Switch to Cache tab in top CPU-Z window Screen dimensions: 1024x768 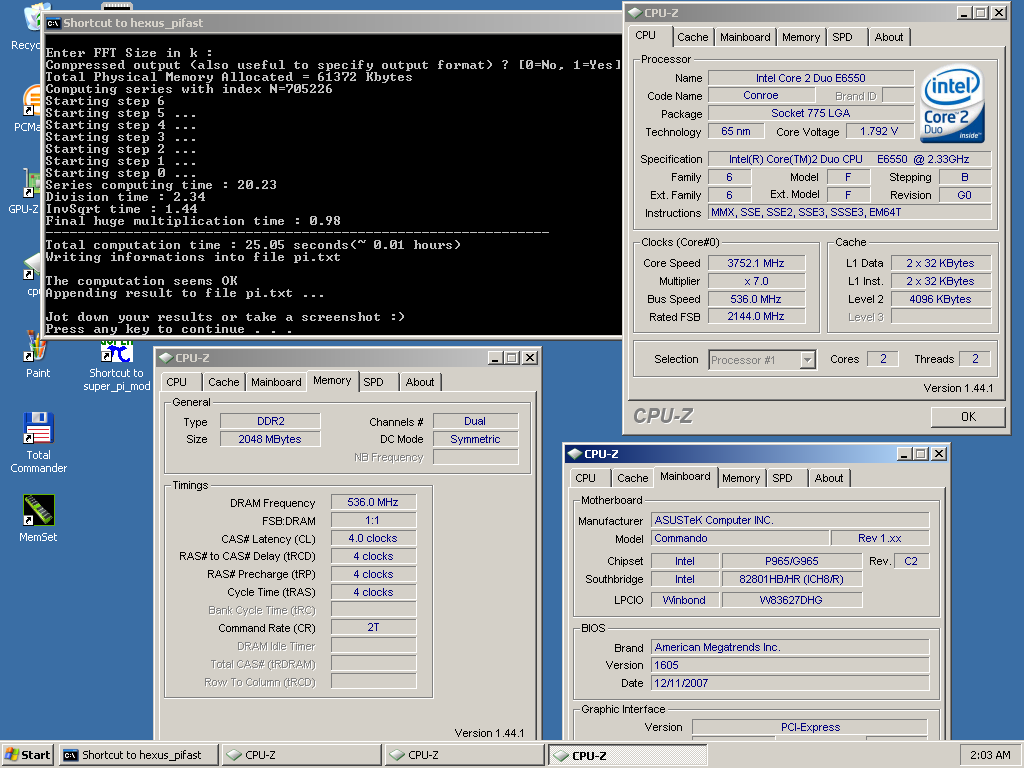coord(692,37)
